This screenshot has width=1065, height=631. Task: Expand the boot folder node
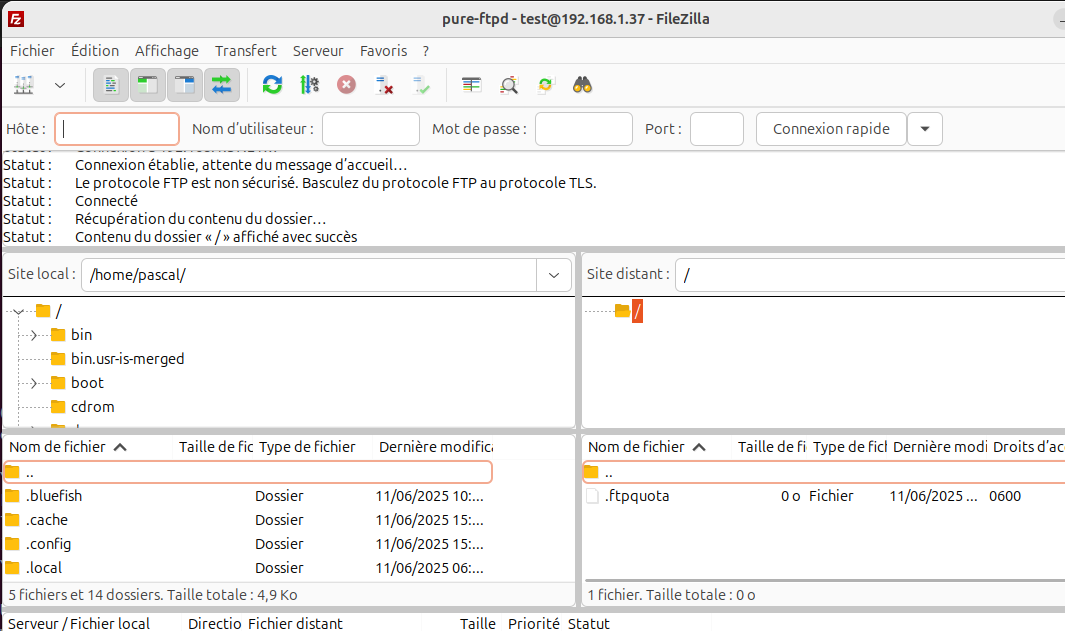tap(33, 384)
